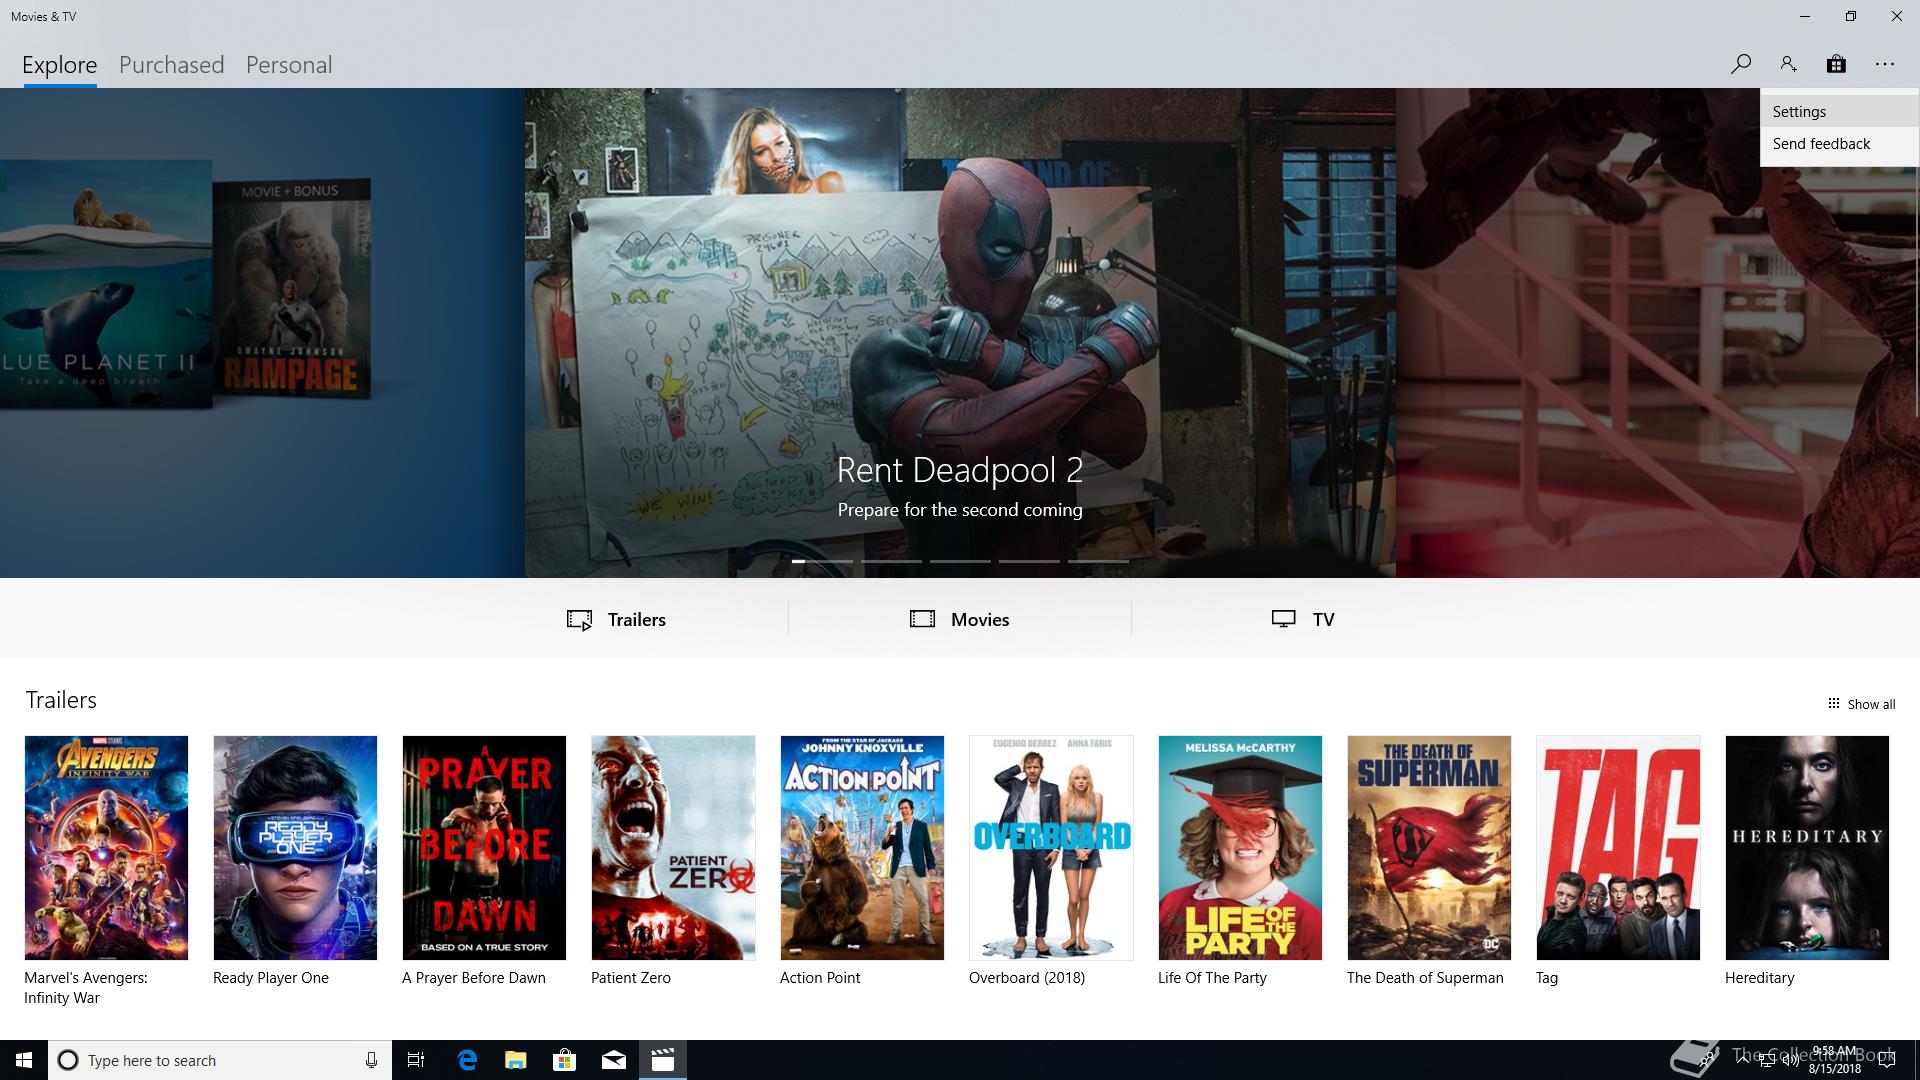
Task: Select the fourth carousel indicator
Action: pos(1029,561)
